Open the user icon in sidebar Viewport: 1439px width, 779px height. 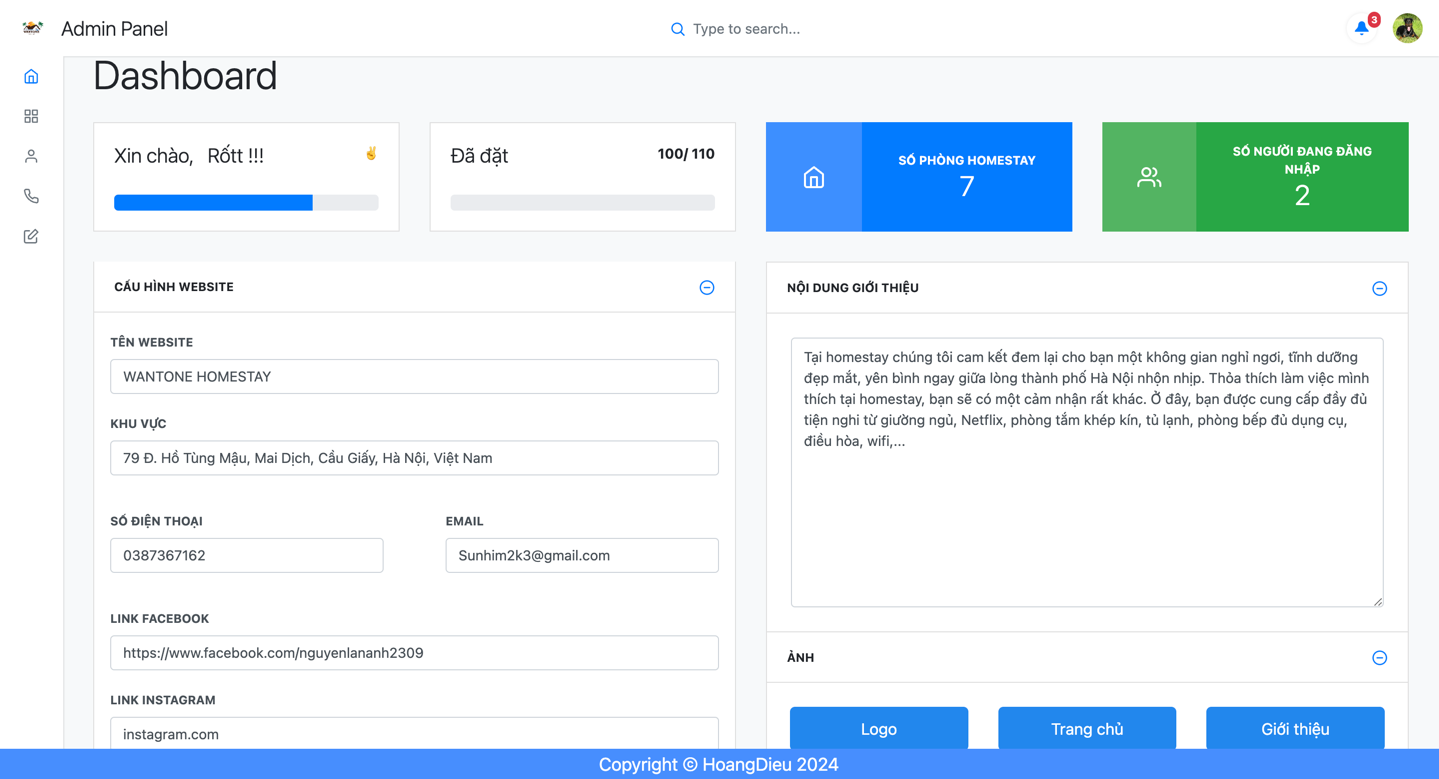point(31,156)
